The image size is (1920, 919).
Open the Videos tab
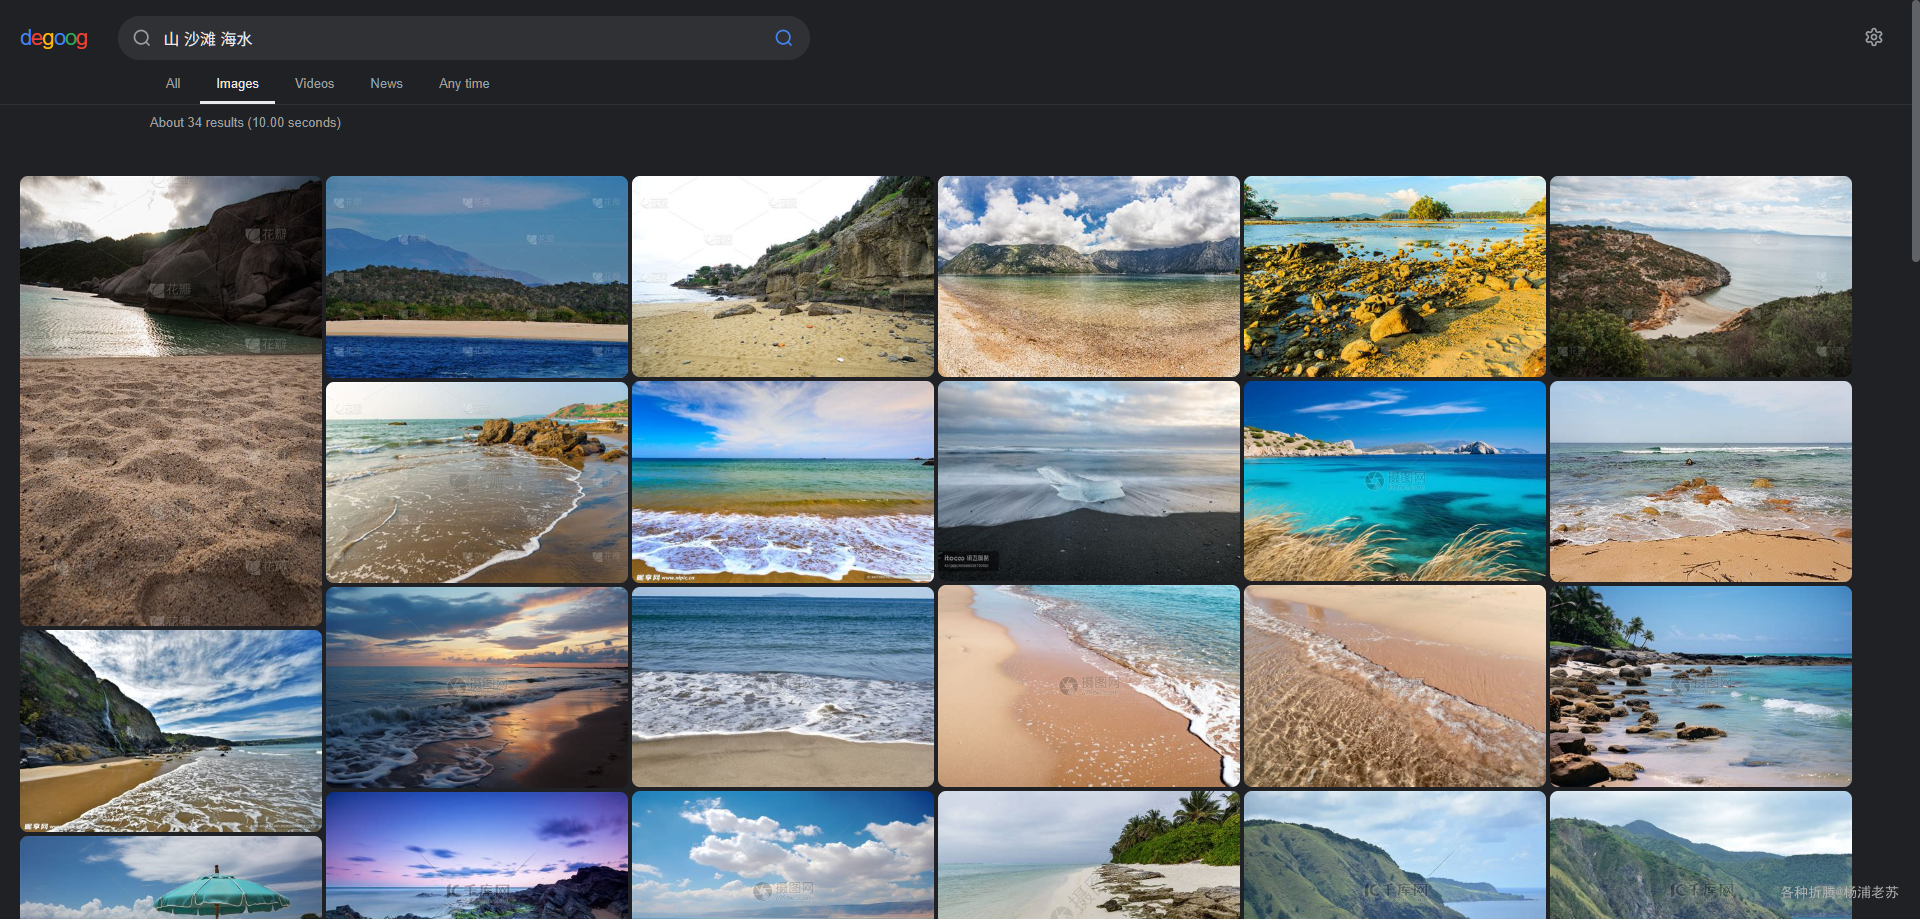314,84
